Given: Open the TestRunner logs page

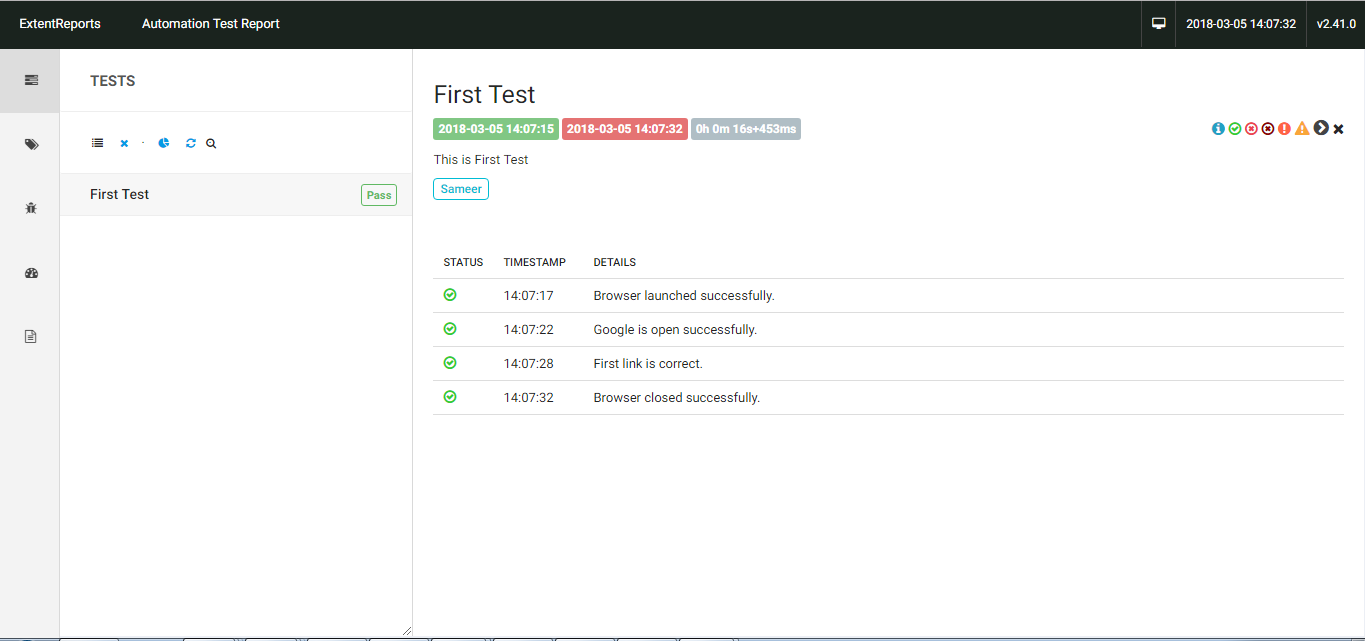Looking at the screenshot, I should coord(30,336).
